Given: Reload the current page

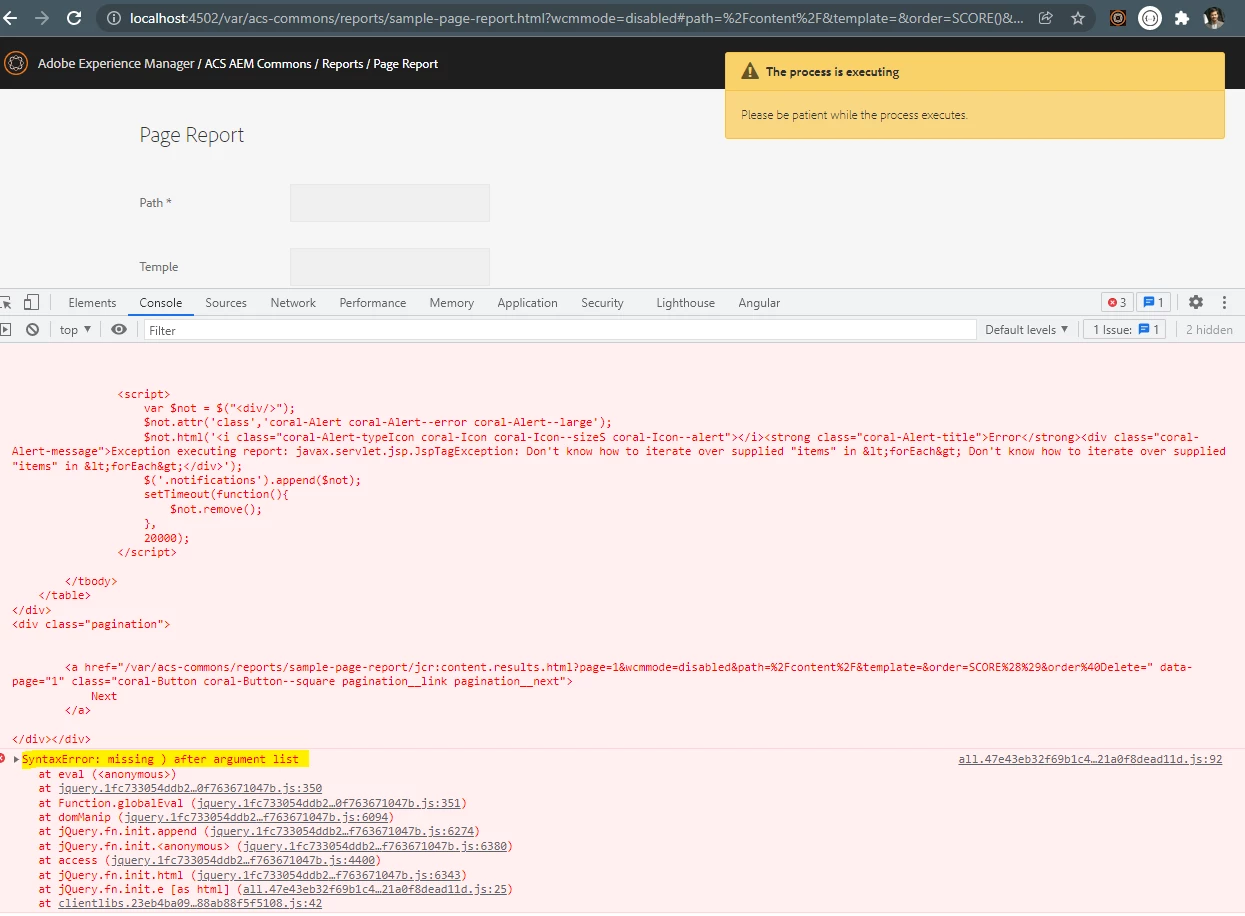Looking at the screenshot, I should [x=74, y=18].
